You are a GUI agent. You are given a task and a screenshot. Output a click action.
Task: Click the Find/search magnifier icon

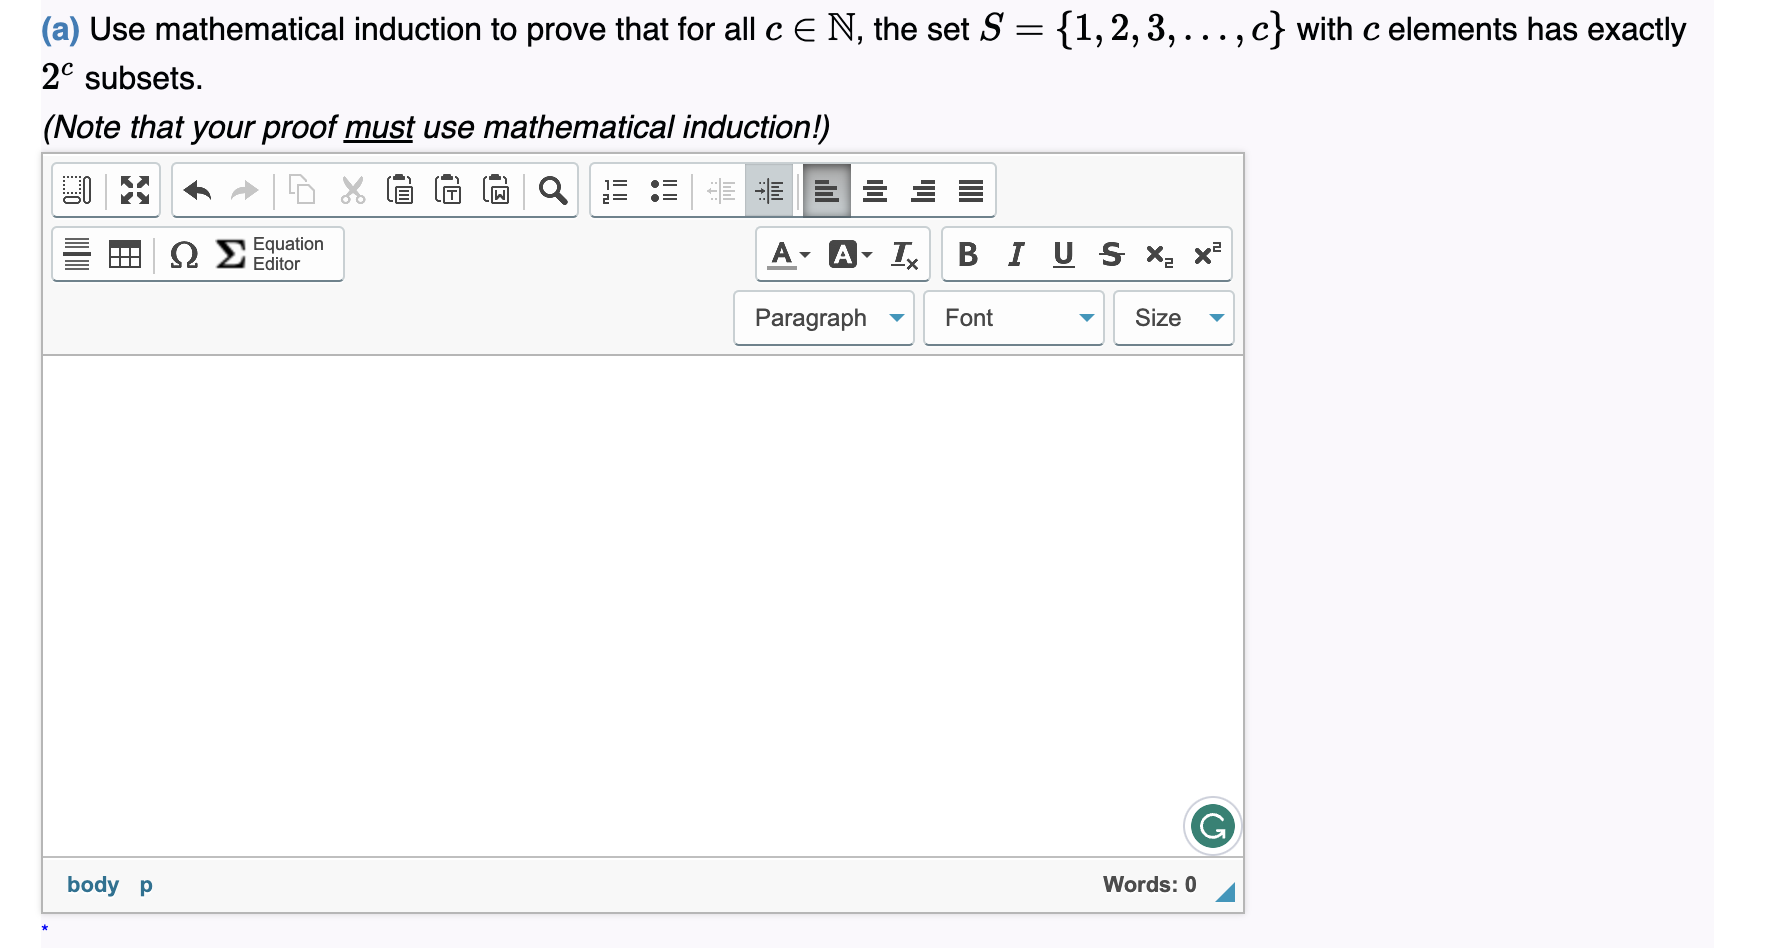tap(553, 190)
